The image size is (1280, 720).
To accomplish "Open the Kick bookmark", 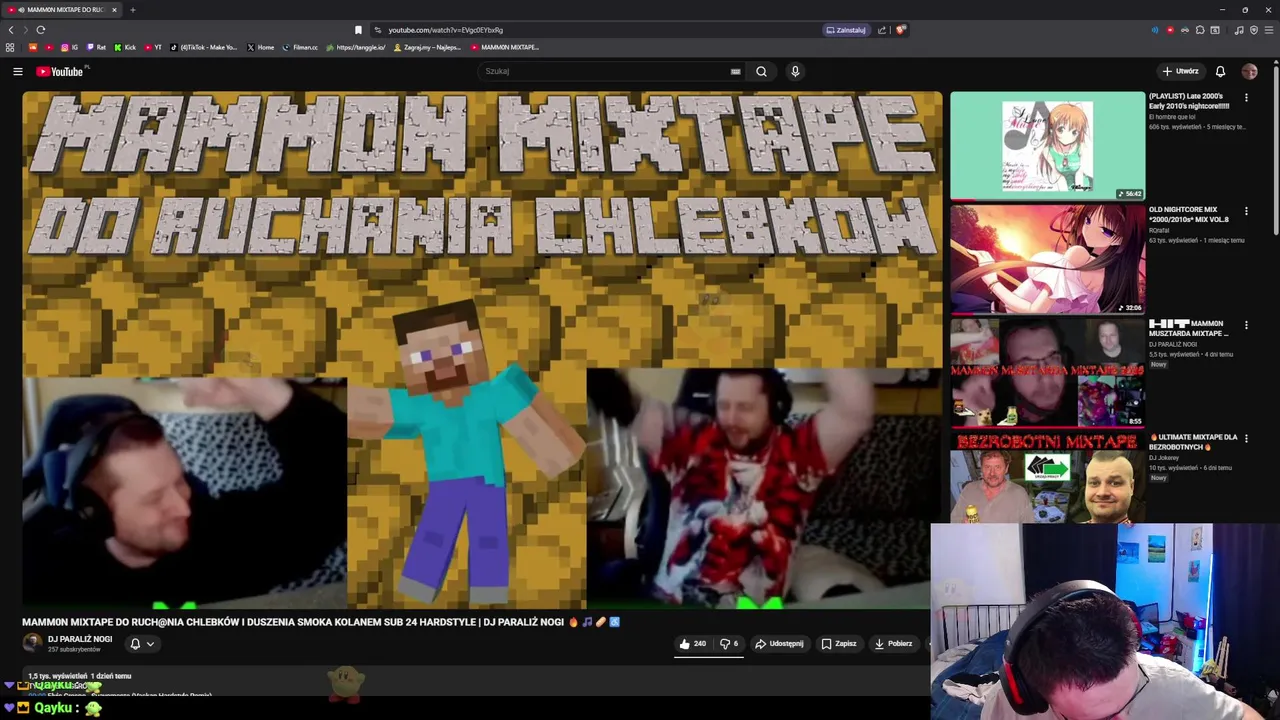I will (x=125, y=47).
